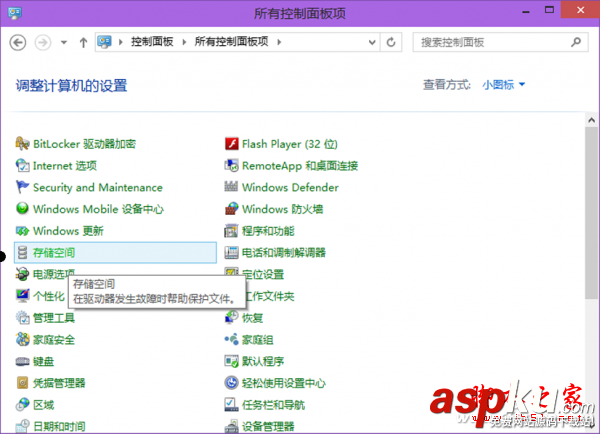Viewport: 600px width, 434px height.
Task: Open the 程序和功能 link text
Action: [268, 231]
